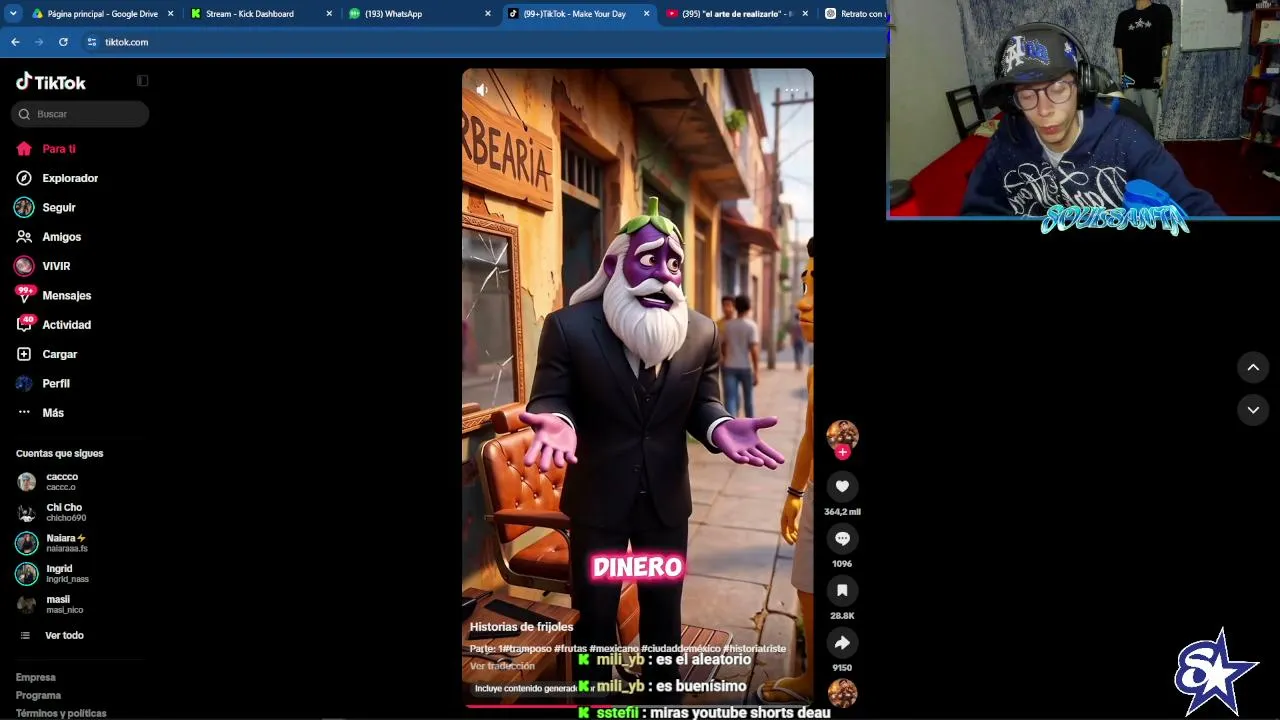Expand the Programa footer section
This screenshot has height=720, width=1280.
pyautogui.click(x=38, y=695)
